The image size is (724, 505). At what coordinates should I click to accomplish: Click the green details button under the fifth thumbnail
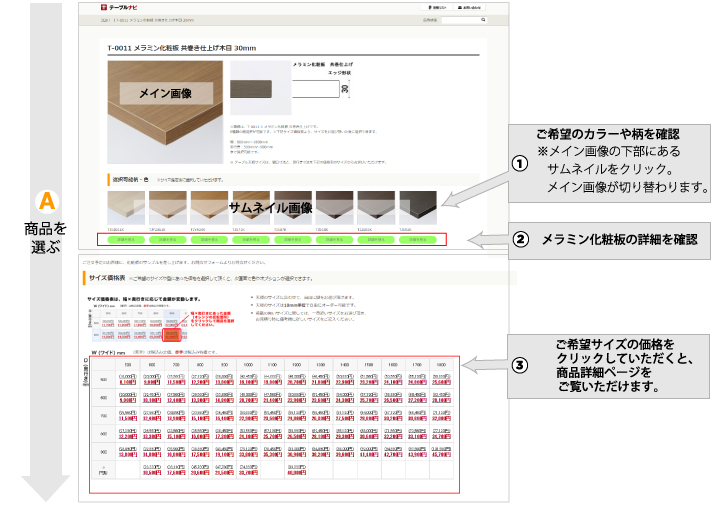[293, 240]
